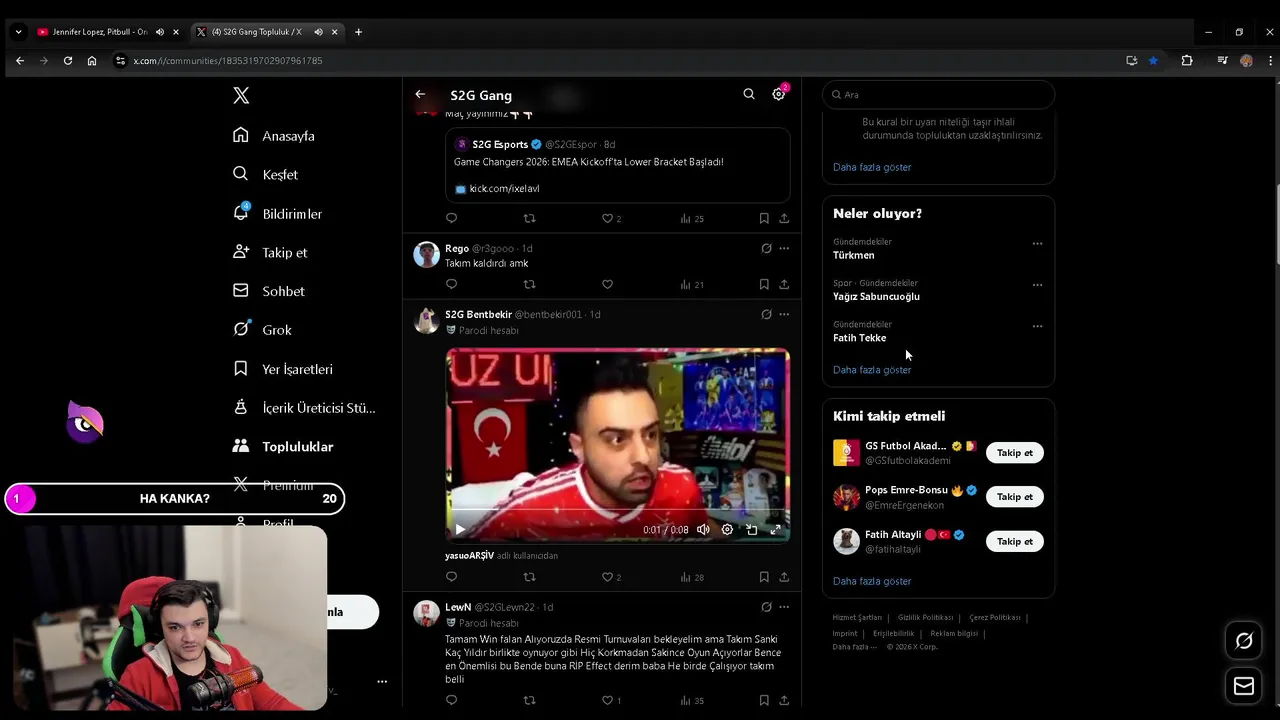
Task: Reload the page in Chrome
Action: [x=68, y=61]
